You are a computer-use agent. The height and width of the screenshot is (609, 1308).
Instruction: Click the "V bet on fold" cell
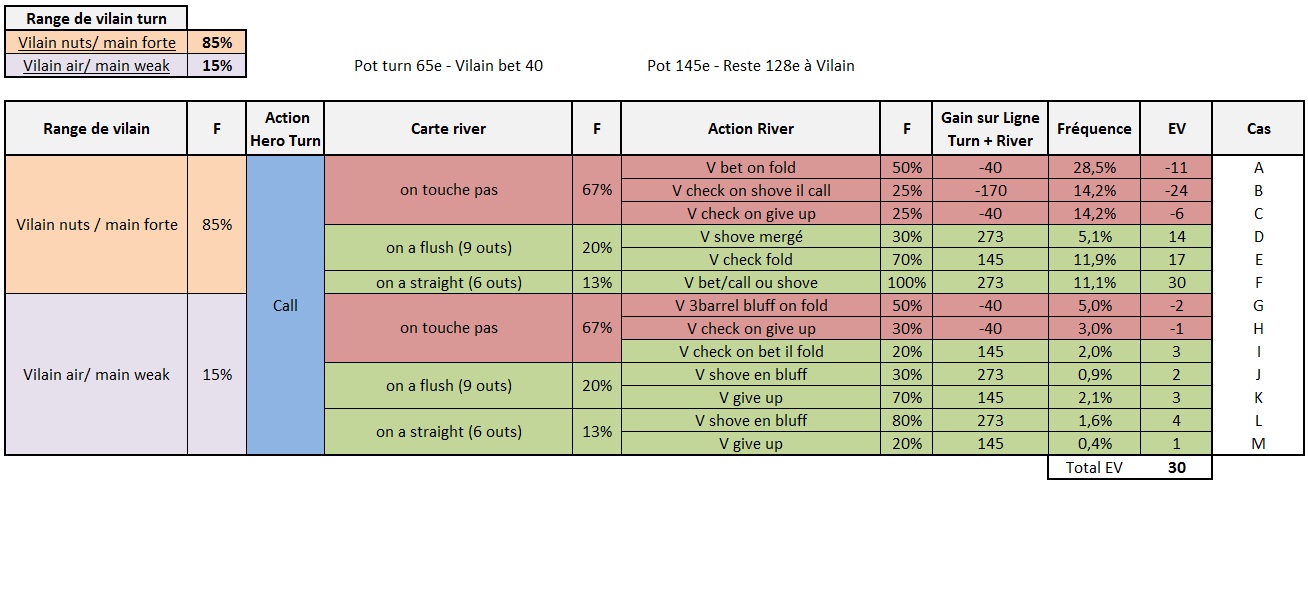point(750,168)
